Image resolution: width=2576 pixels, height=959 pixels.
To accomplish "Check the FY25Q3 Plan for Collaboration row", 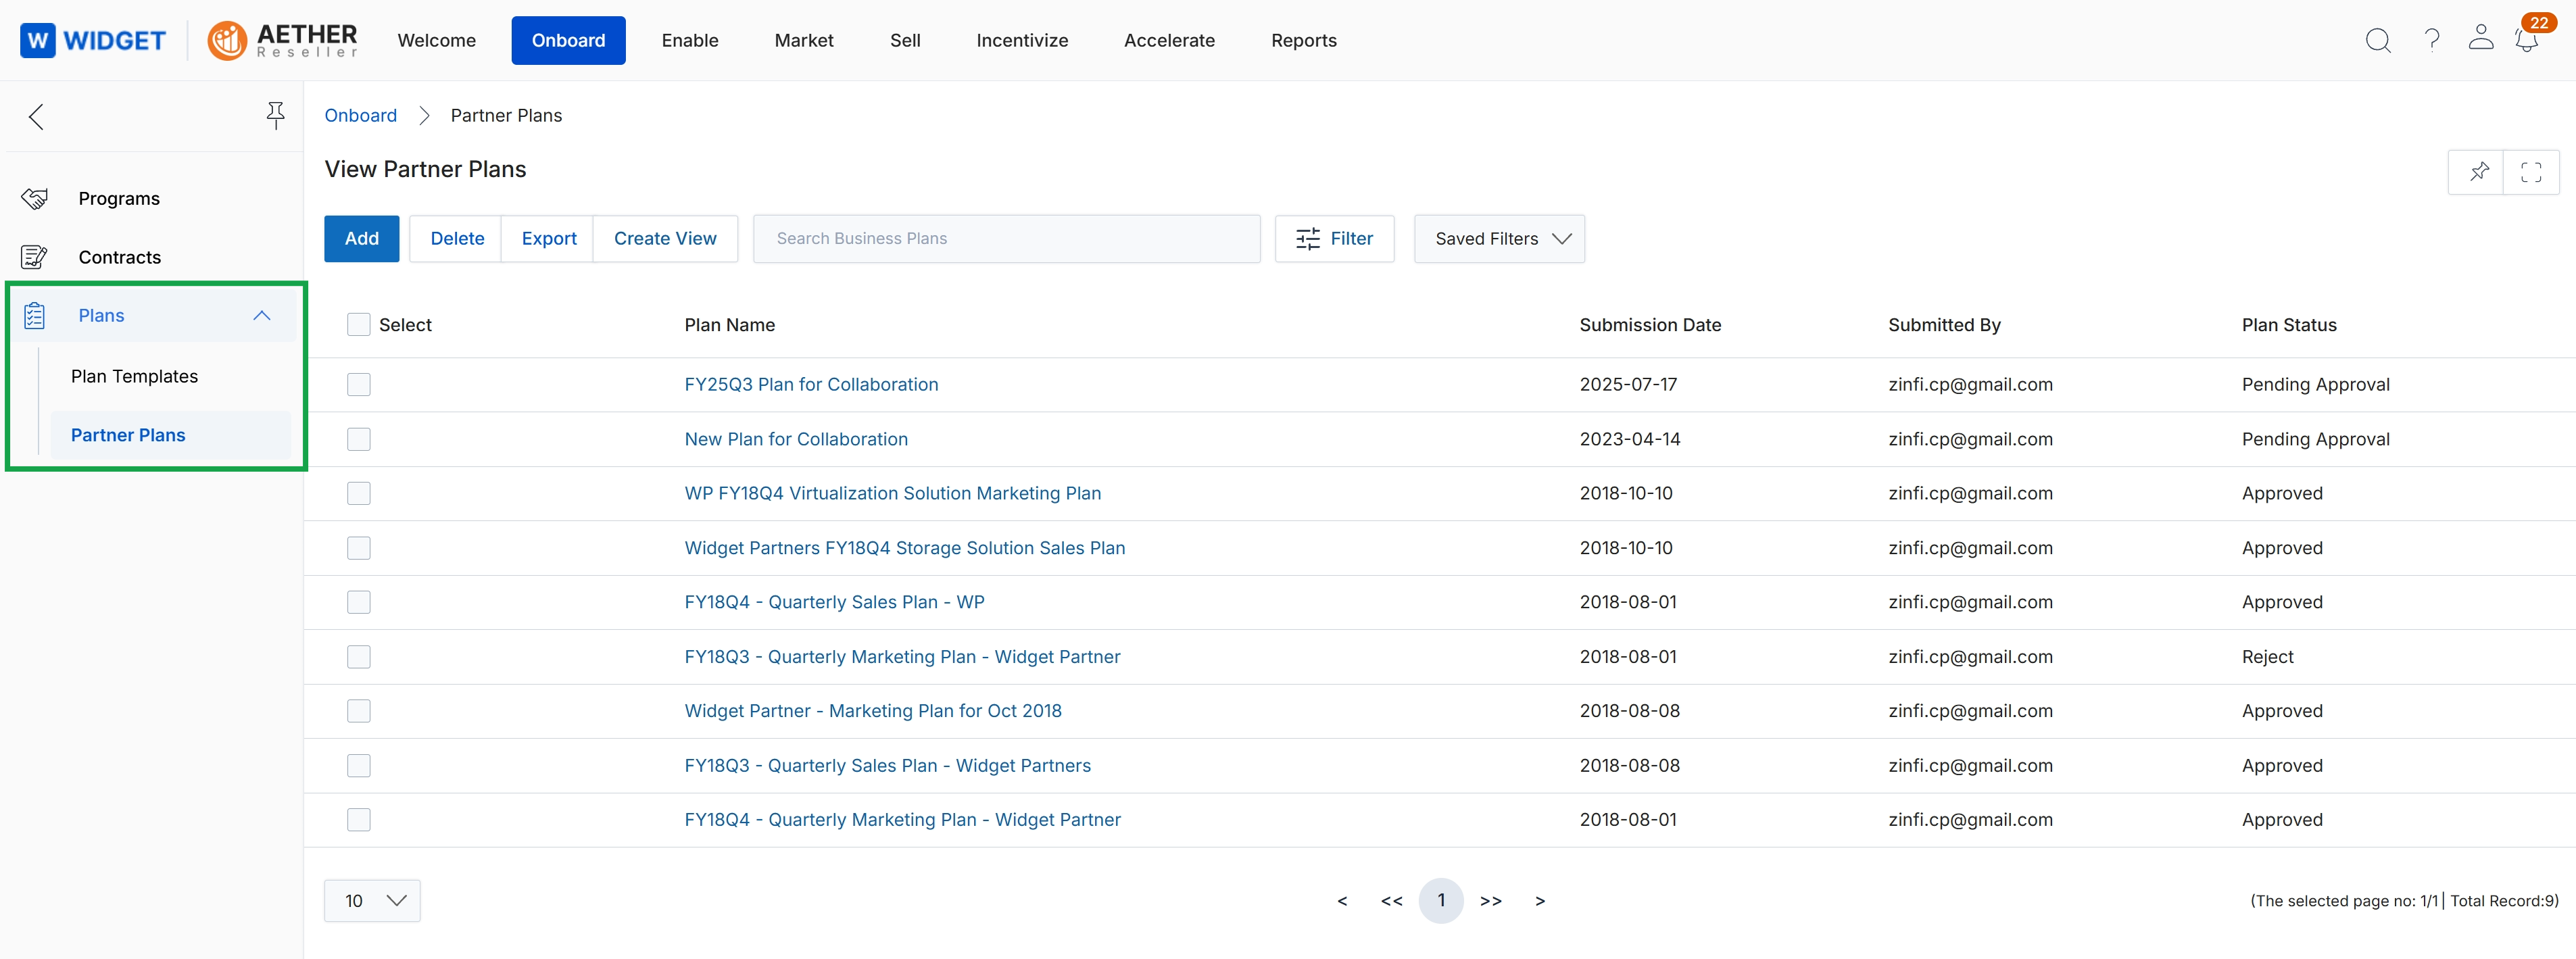I will coord(358,385).
